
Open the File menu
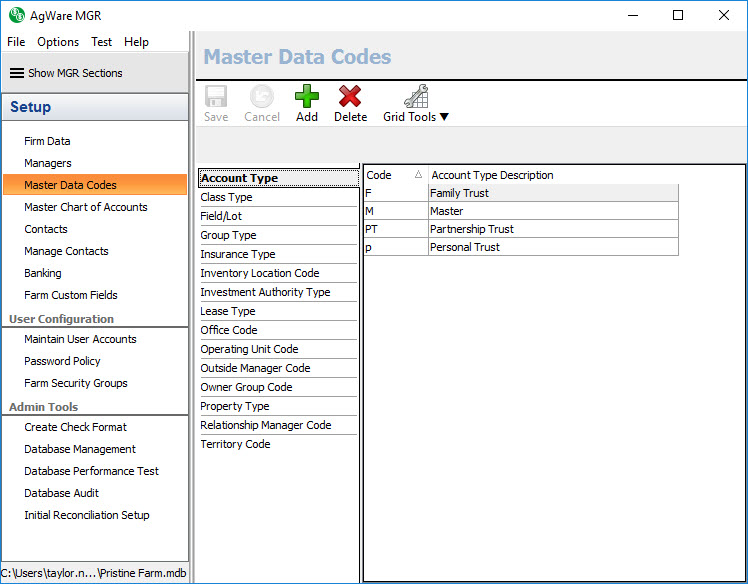tap(16, 42)
